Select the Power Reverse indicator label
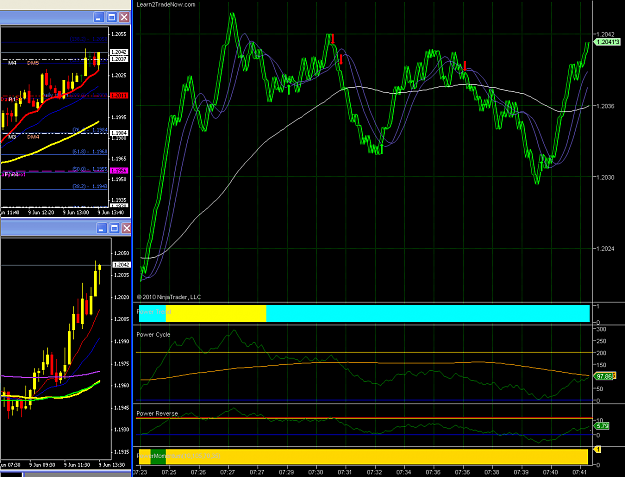 point(157,414)
